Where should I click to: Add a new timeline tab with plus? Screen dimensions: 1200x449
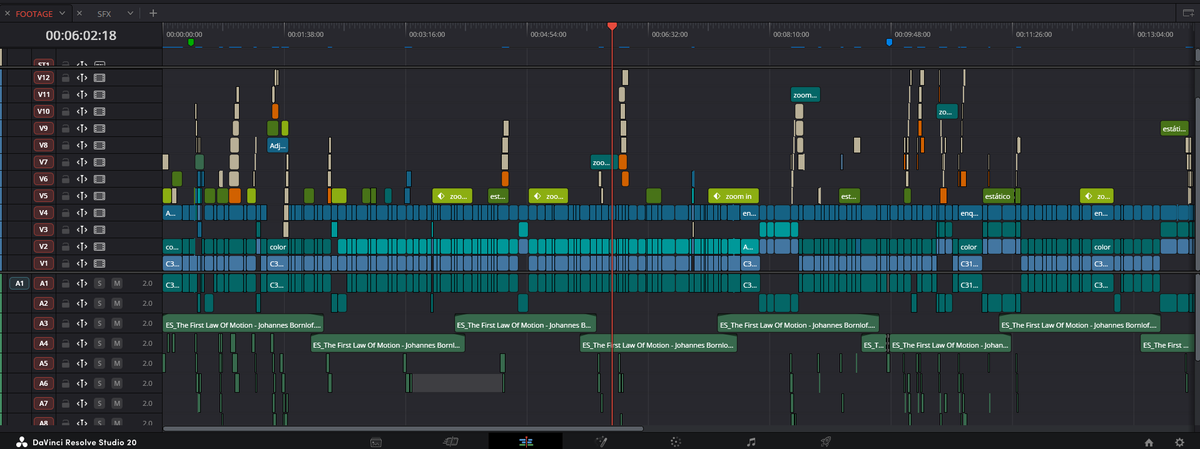153,13
